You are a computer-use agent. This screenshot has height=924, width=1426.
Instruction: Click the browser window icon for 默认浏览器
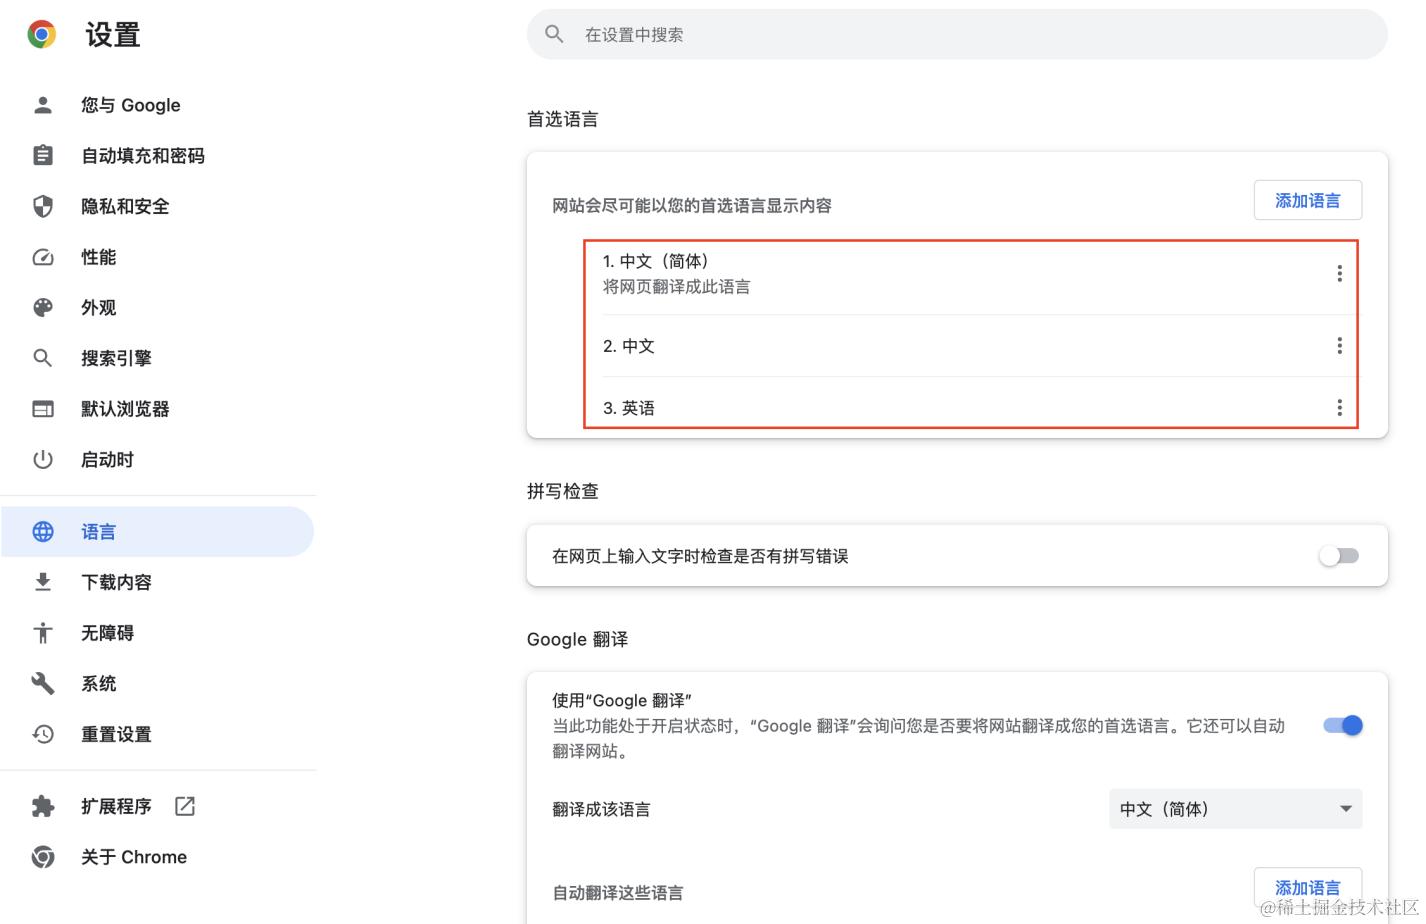click(43, 409)
